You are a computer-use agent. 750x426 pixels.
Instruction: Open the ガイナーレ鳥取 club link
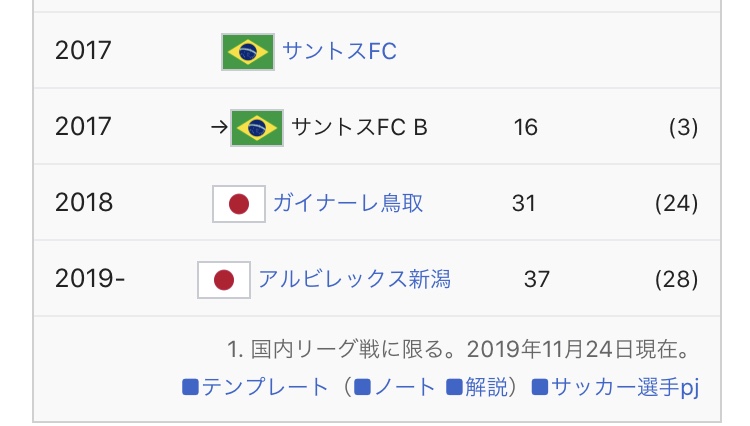click(x=347, y=204)
